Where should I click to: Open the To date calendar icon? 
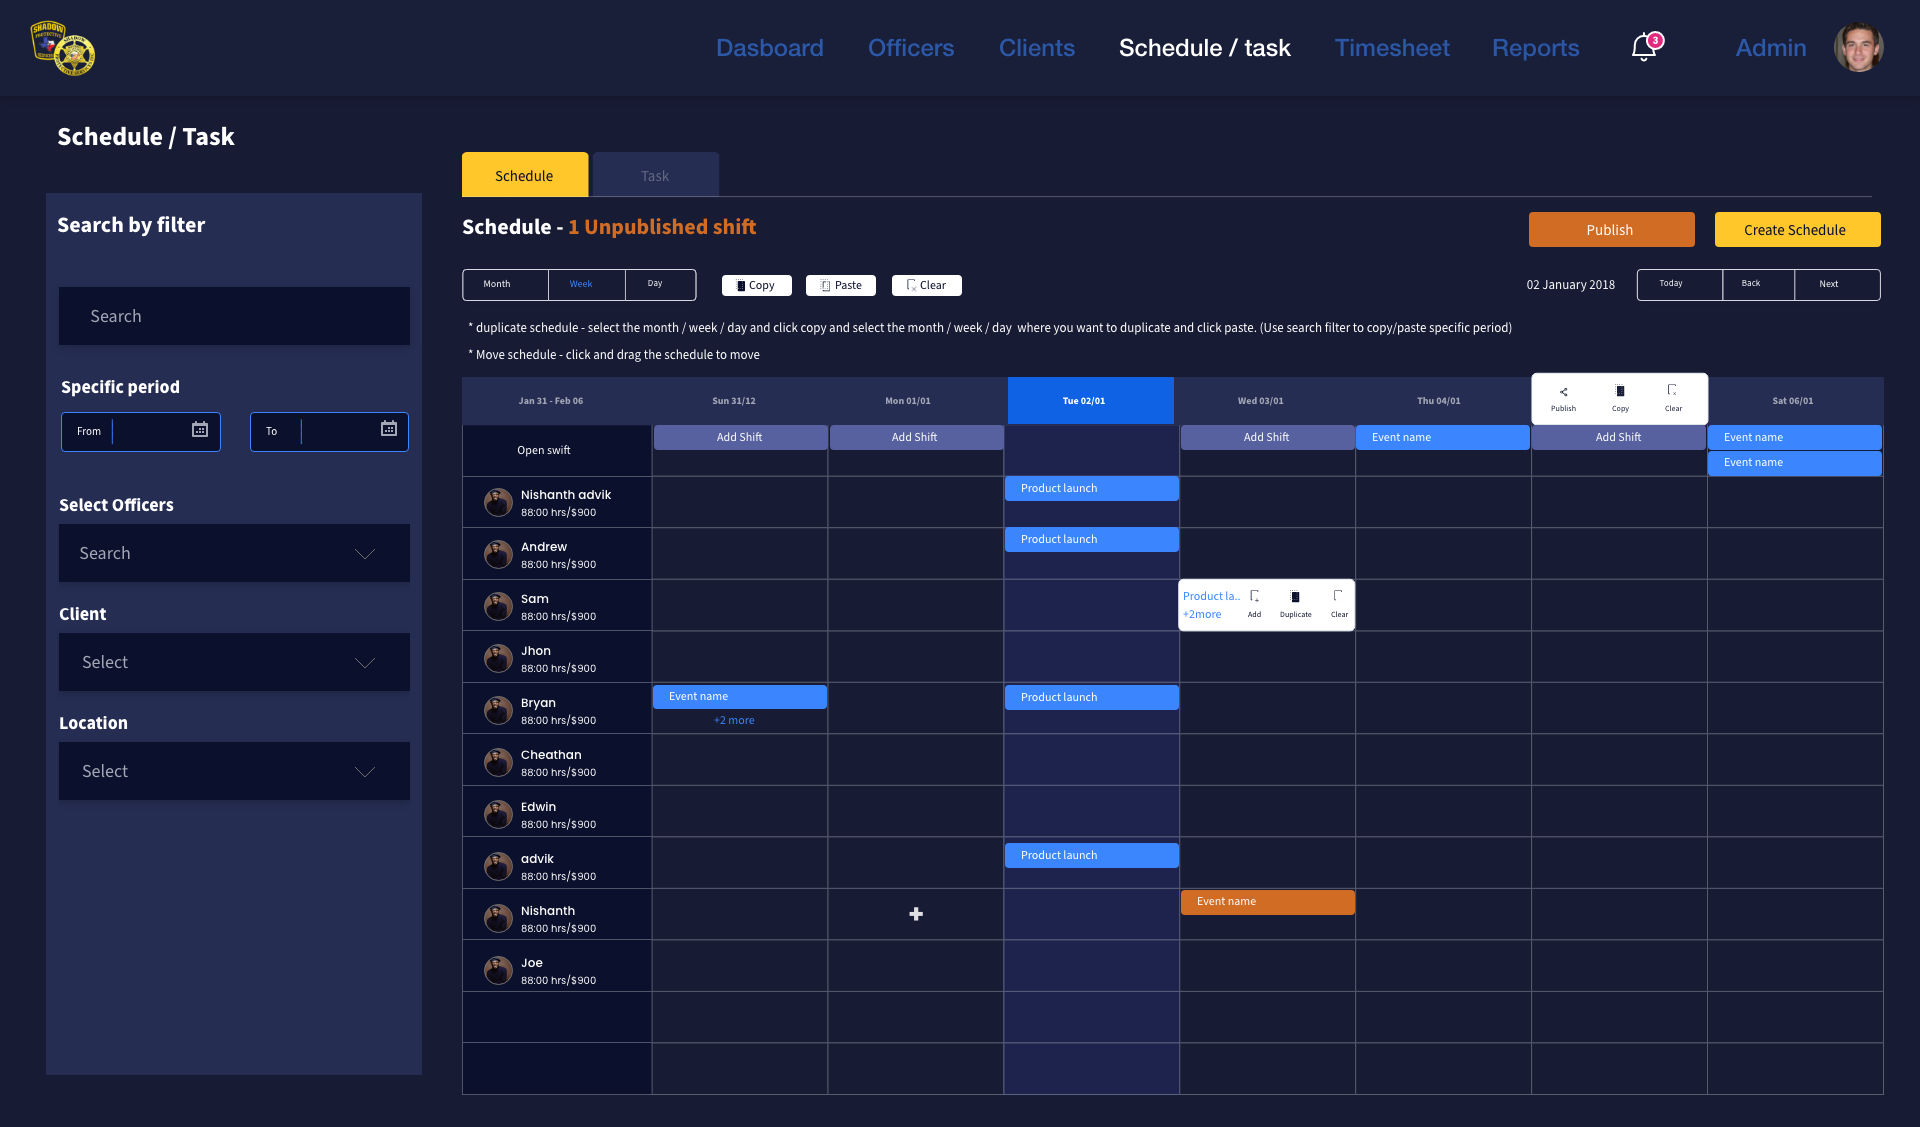point(389,430)
